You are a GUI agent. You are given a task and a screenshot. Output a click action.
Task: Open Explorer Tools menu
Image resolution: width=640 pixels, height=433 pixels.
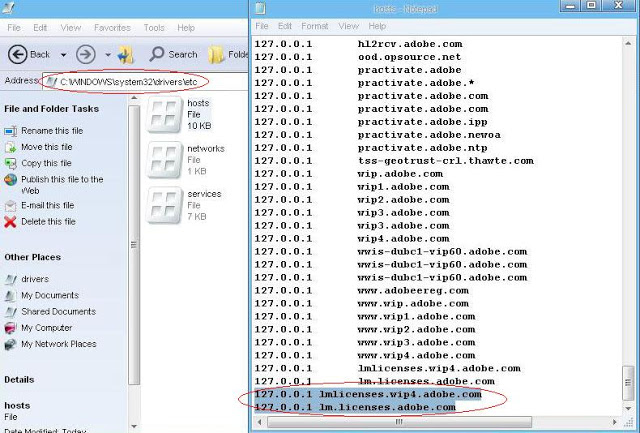154,28
